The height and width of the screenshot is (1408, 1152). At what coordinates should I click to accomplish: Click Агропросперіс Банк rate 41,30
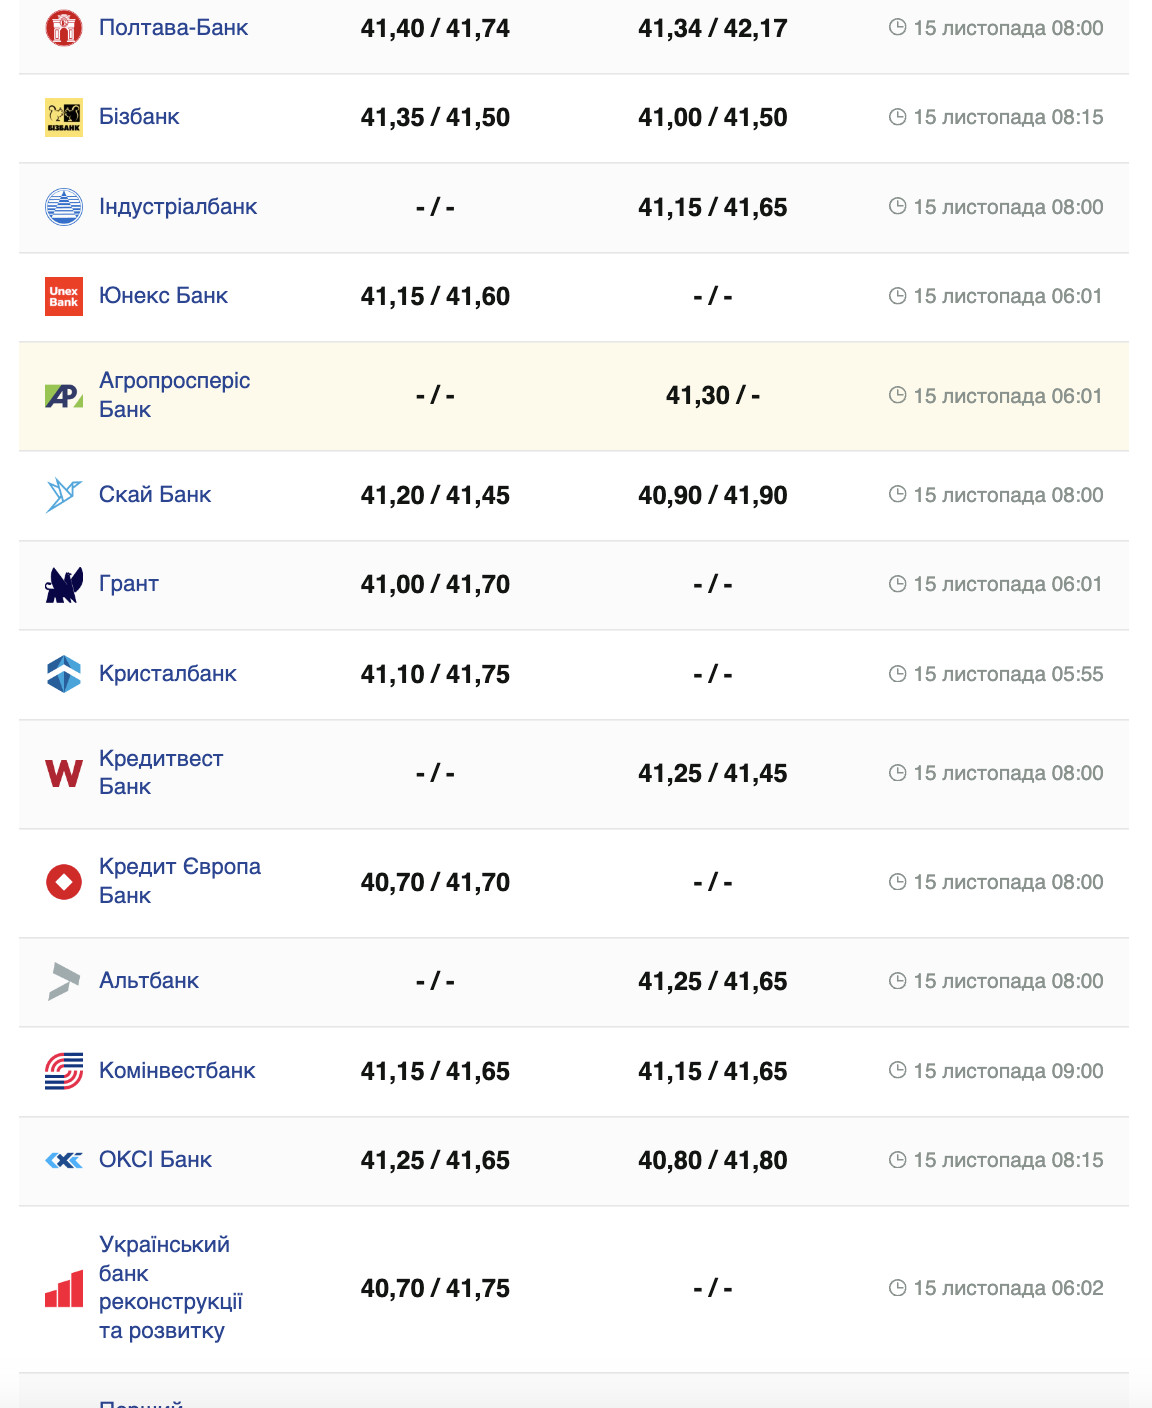click(698, 396)
